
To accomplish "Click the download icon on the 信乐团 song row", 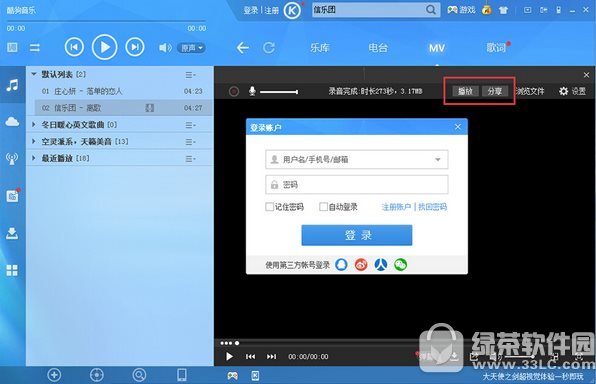I will pyautogui.click(x=150, y=108).
